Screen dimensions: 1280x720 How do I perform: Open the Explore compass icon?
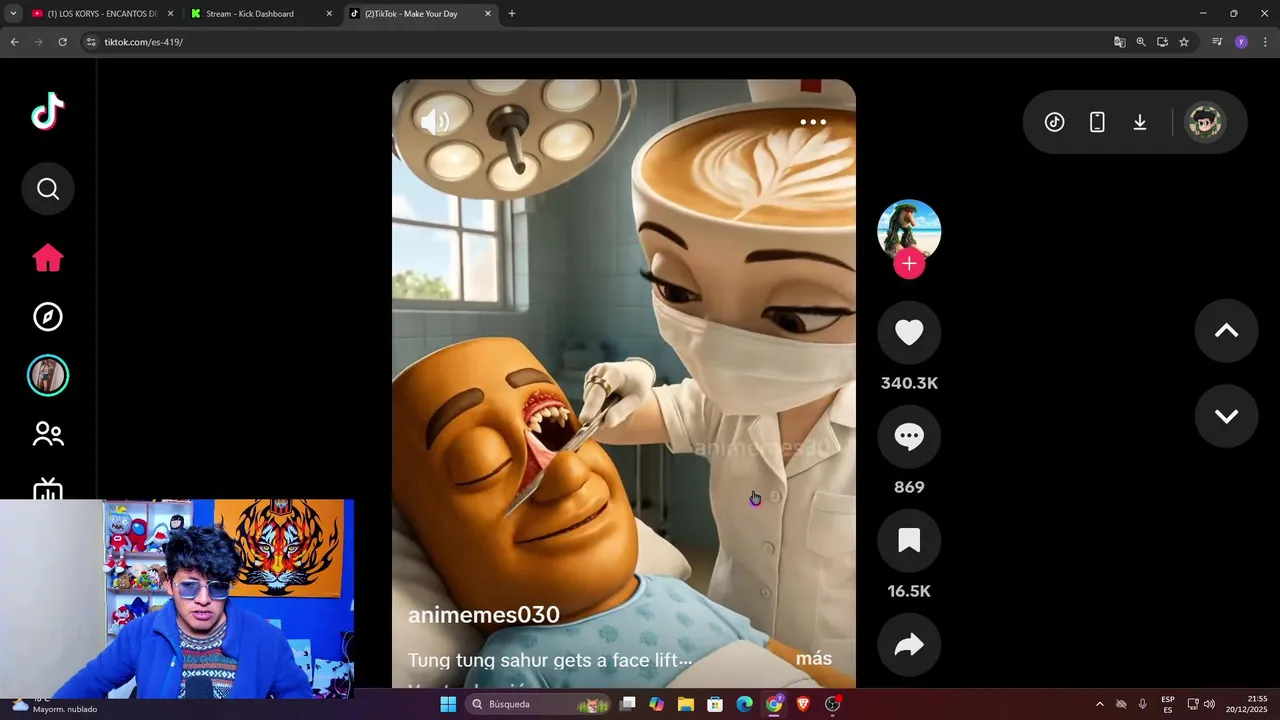(48, 317)
